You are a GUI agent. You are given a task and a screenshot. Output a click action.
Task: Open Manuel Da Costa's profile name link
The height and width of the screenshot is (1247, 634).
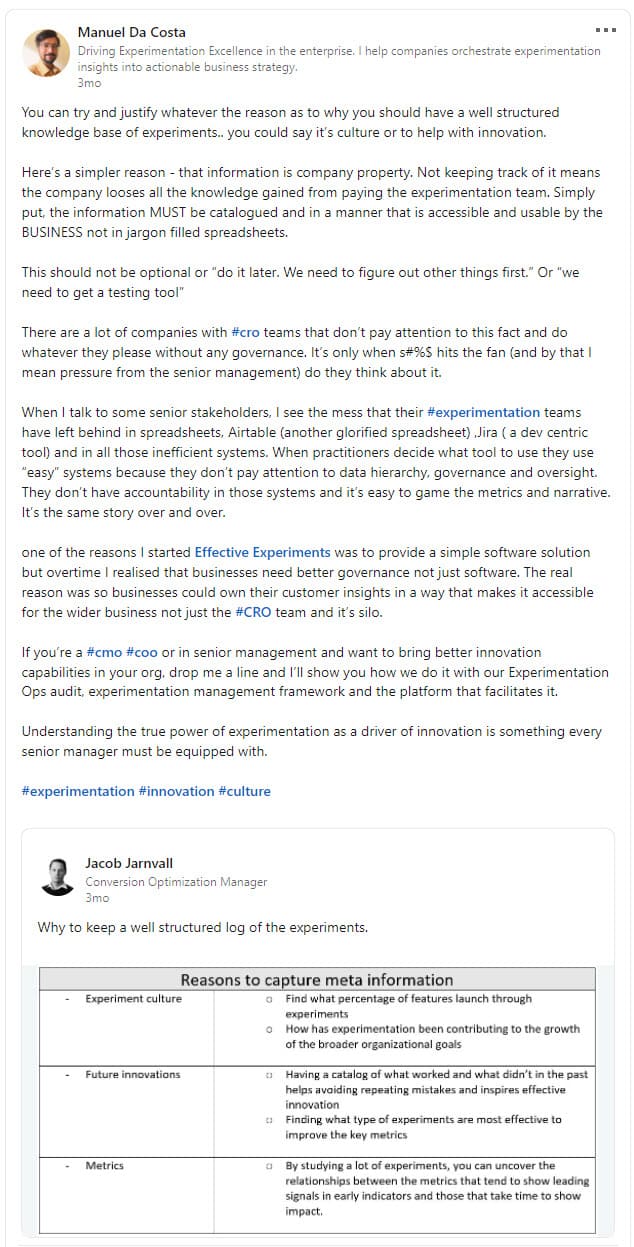[x=131, y=32]
